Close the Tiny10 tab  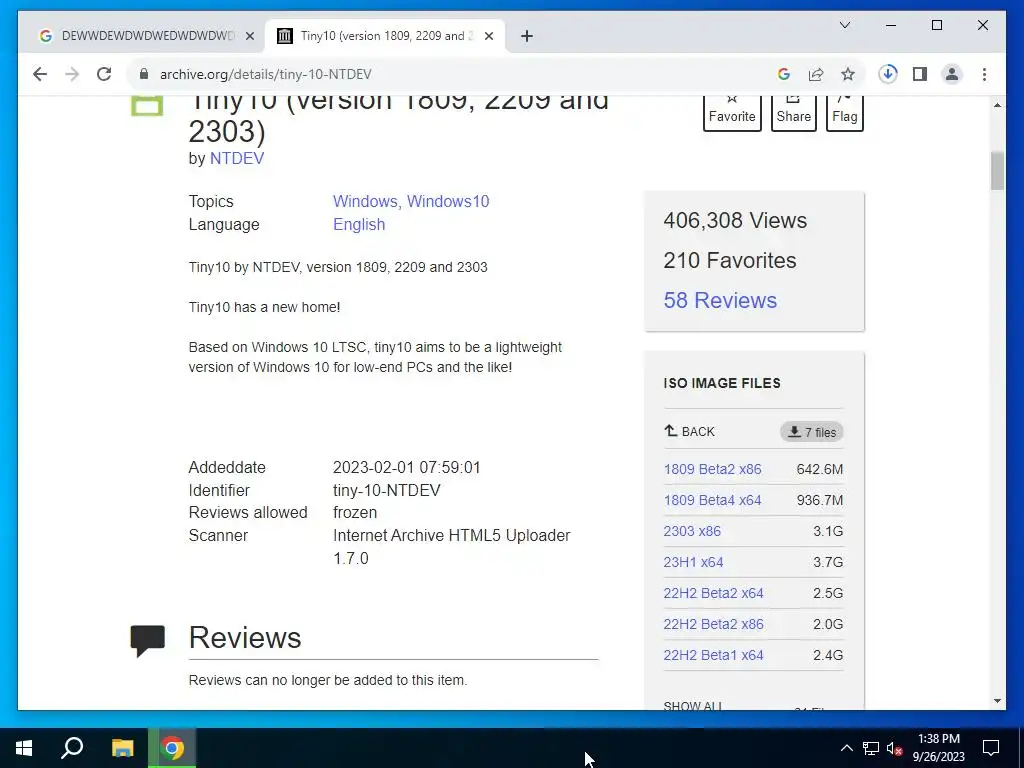(488, 36)
